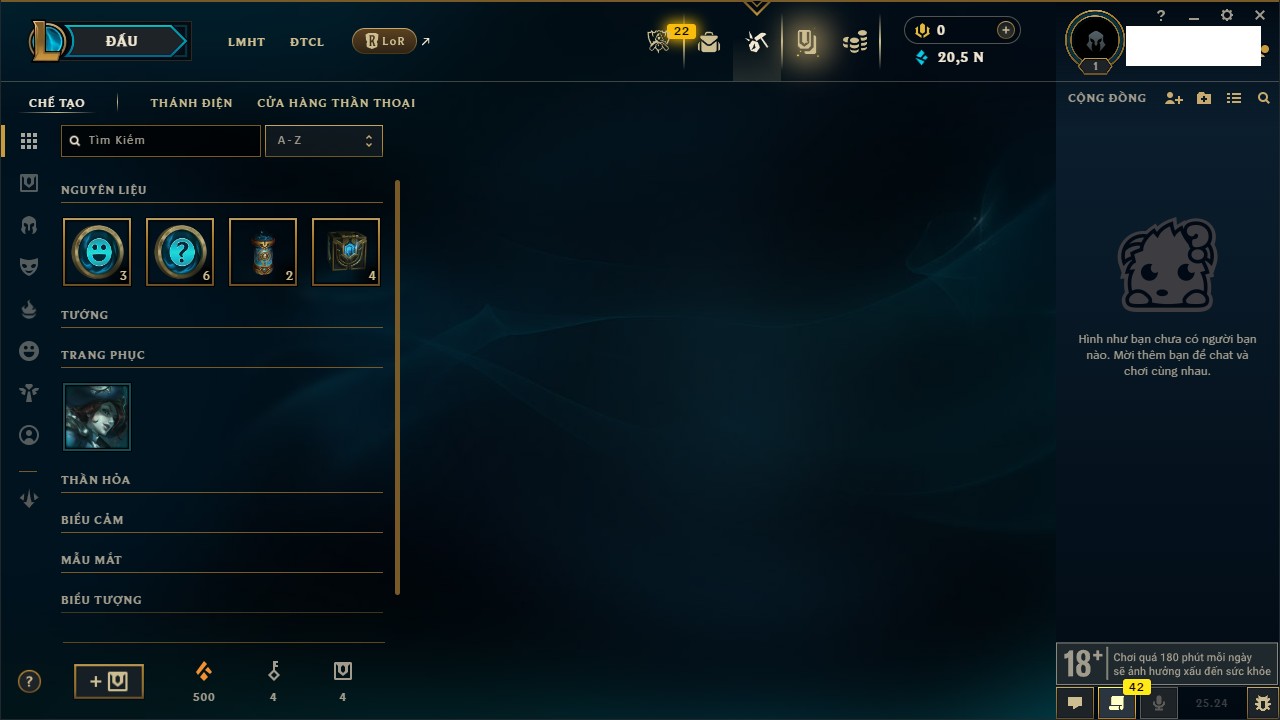Click the Tìm Kiếm search field

tap(161, 141)
